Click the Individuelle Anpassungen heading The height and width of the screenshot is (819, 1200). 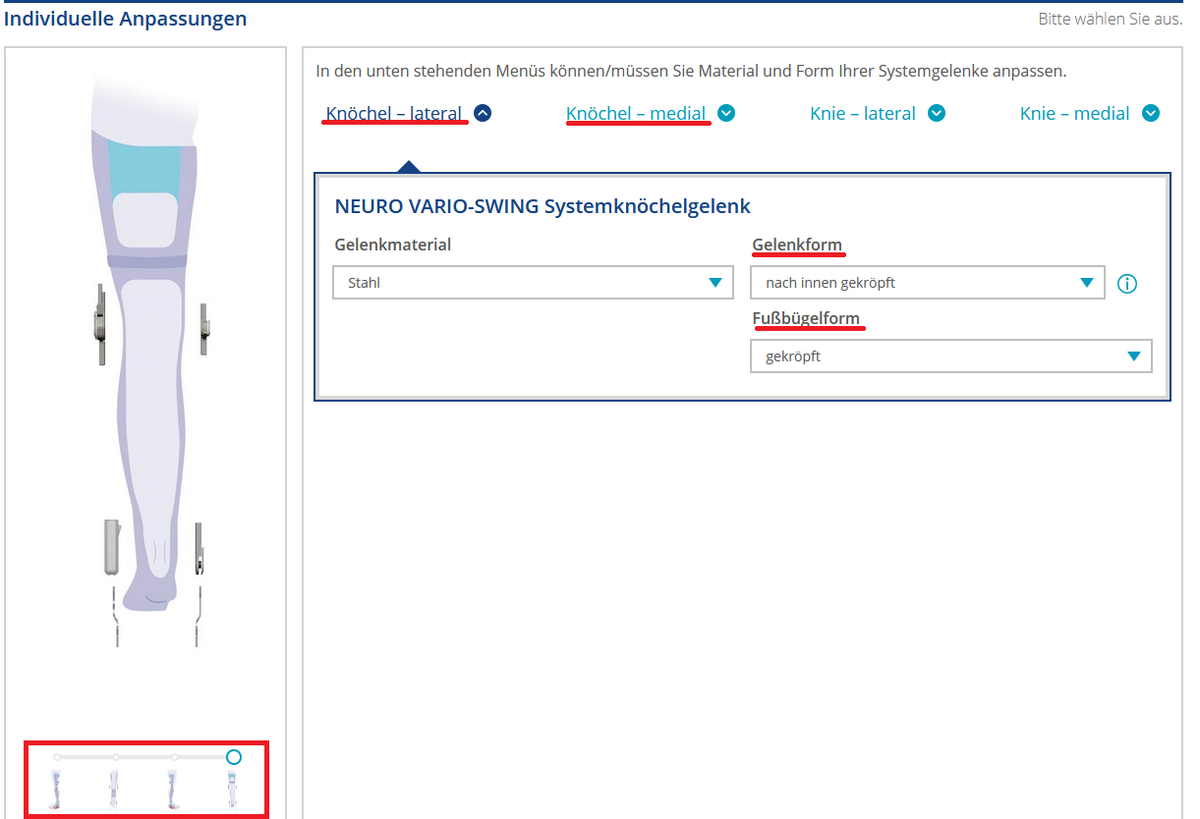coord(126,18)
